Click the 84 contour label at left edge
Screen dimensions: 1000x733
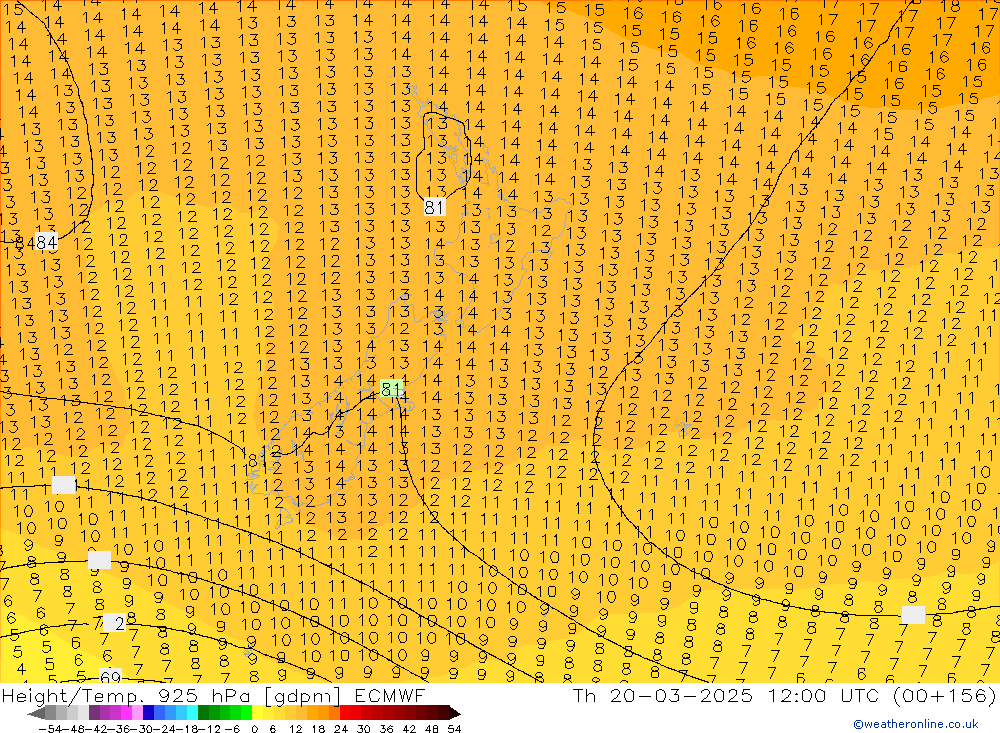coord(46,242)
